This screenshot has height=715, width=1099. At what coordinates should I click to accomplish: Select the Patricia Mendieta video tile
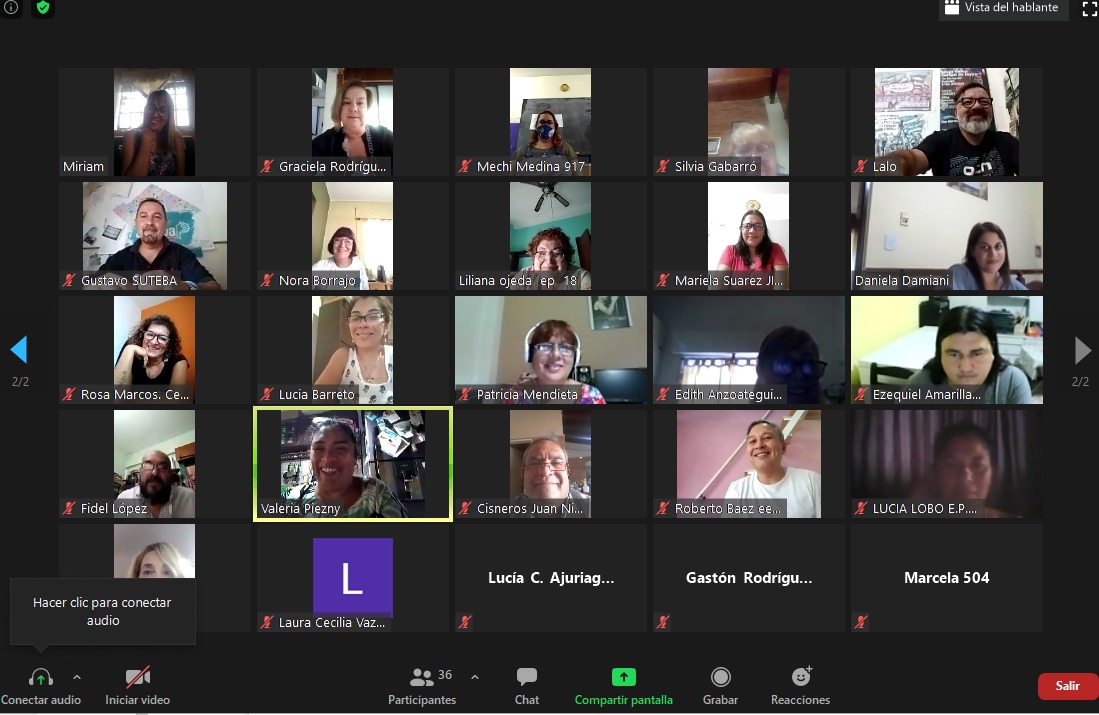[x=550, y=349]
